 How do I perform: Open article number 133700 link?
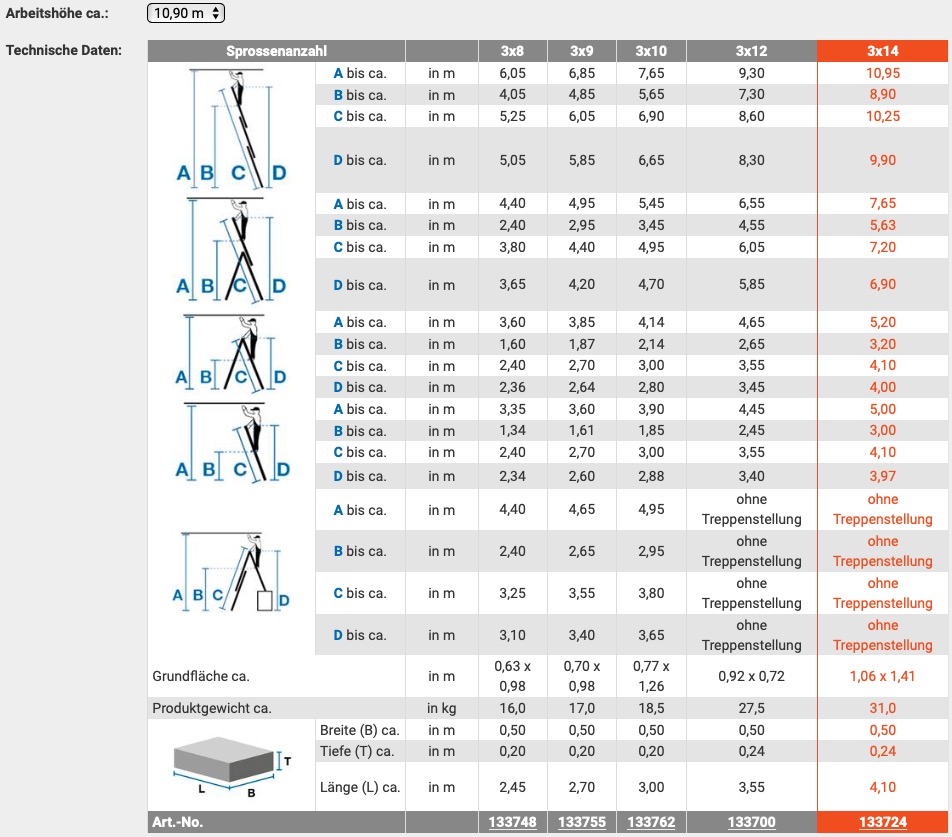[752, 822]
